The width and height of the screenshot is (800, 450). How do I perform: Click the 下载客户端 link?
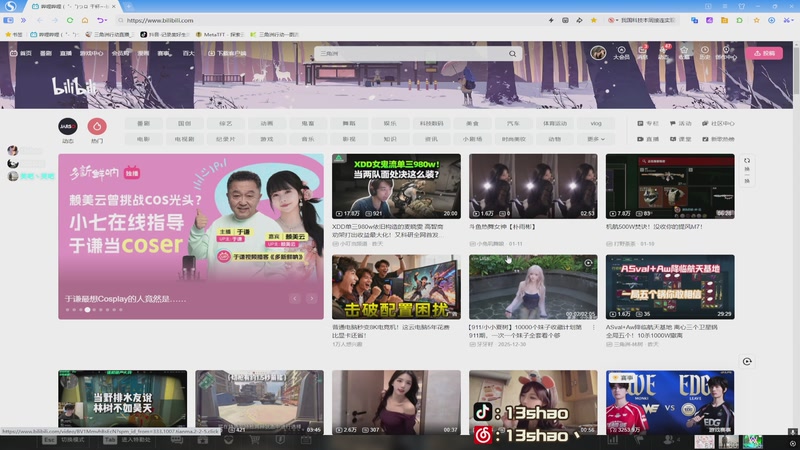pyautogui.click(x=227, y=53)
